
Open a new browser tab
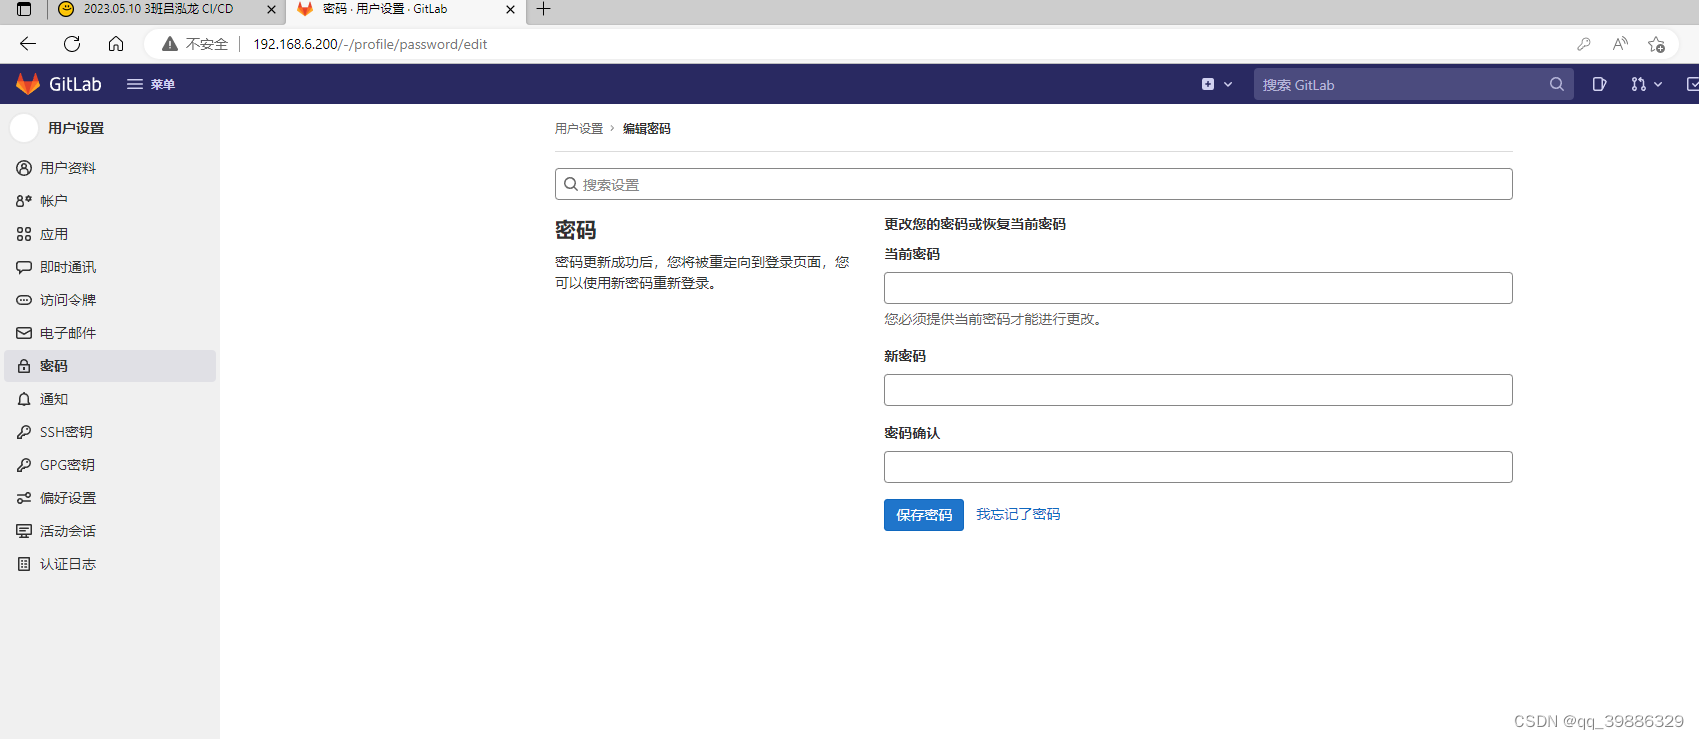[544, 9]
